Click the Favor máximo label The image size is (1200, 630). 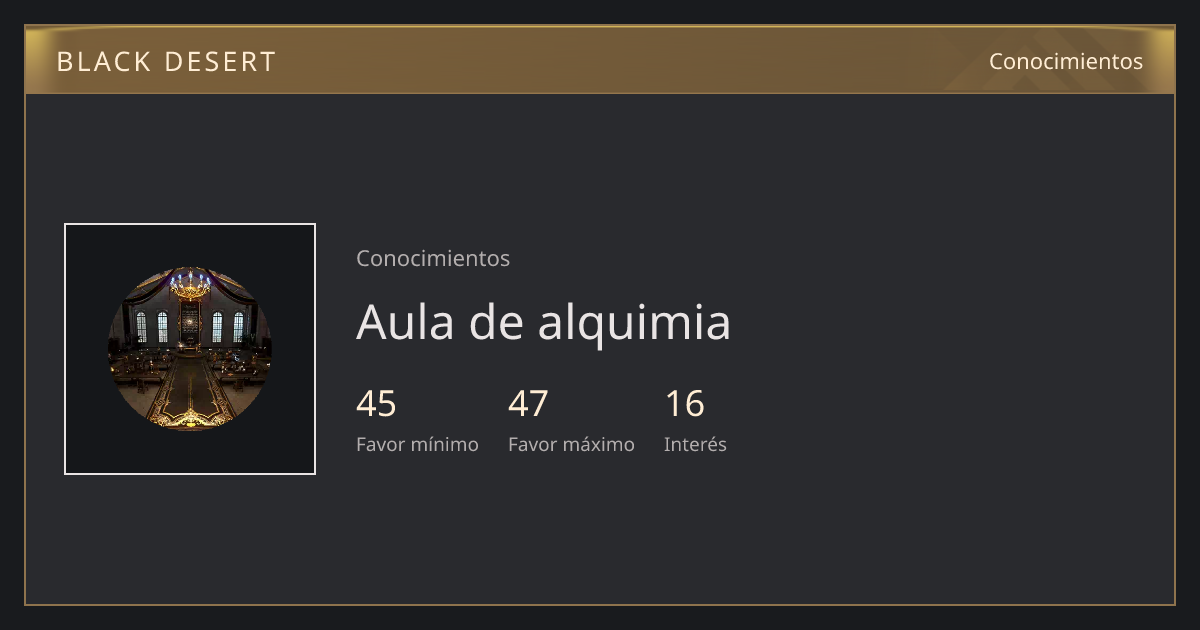(x=571, y=444)
